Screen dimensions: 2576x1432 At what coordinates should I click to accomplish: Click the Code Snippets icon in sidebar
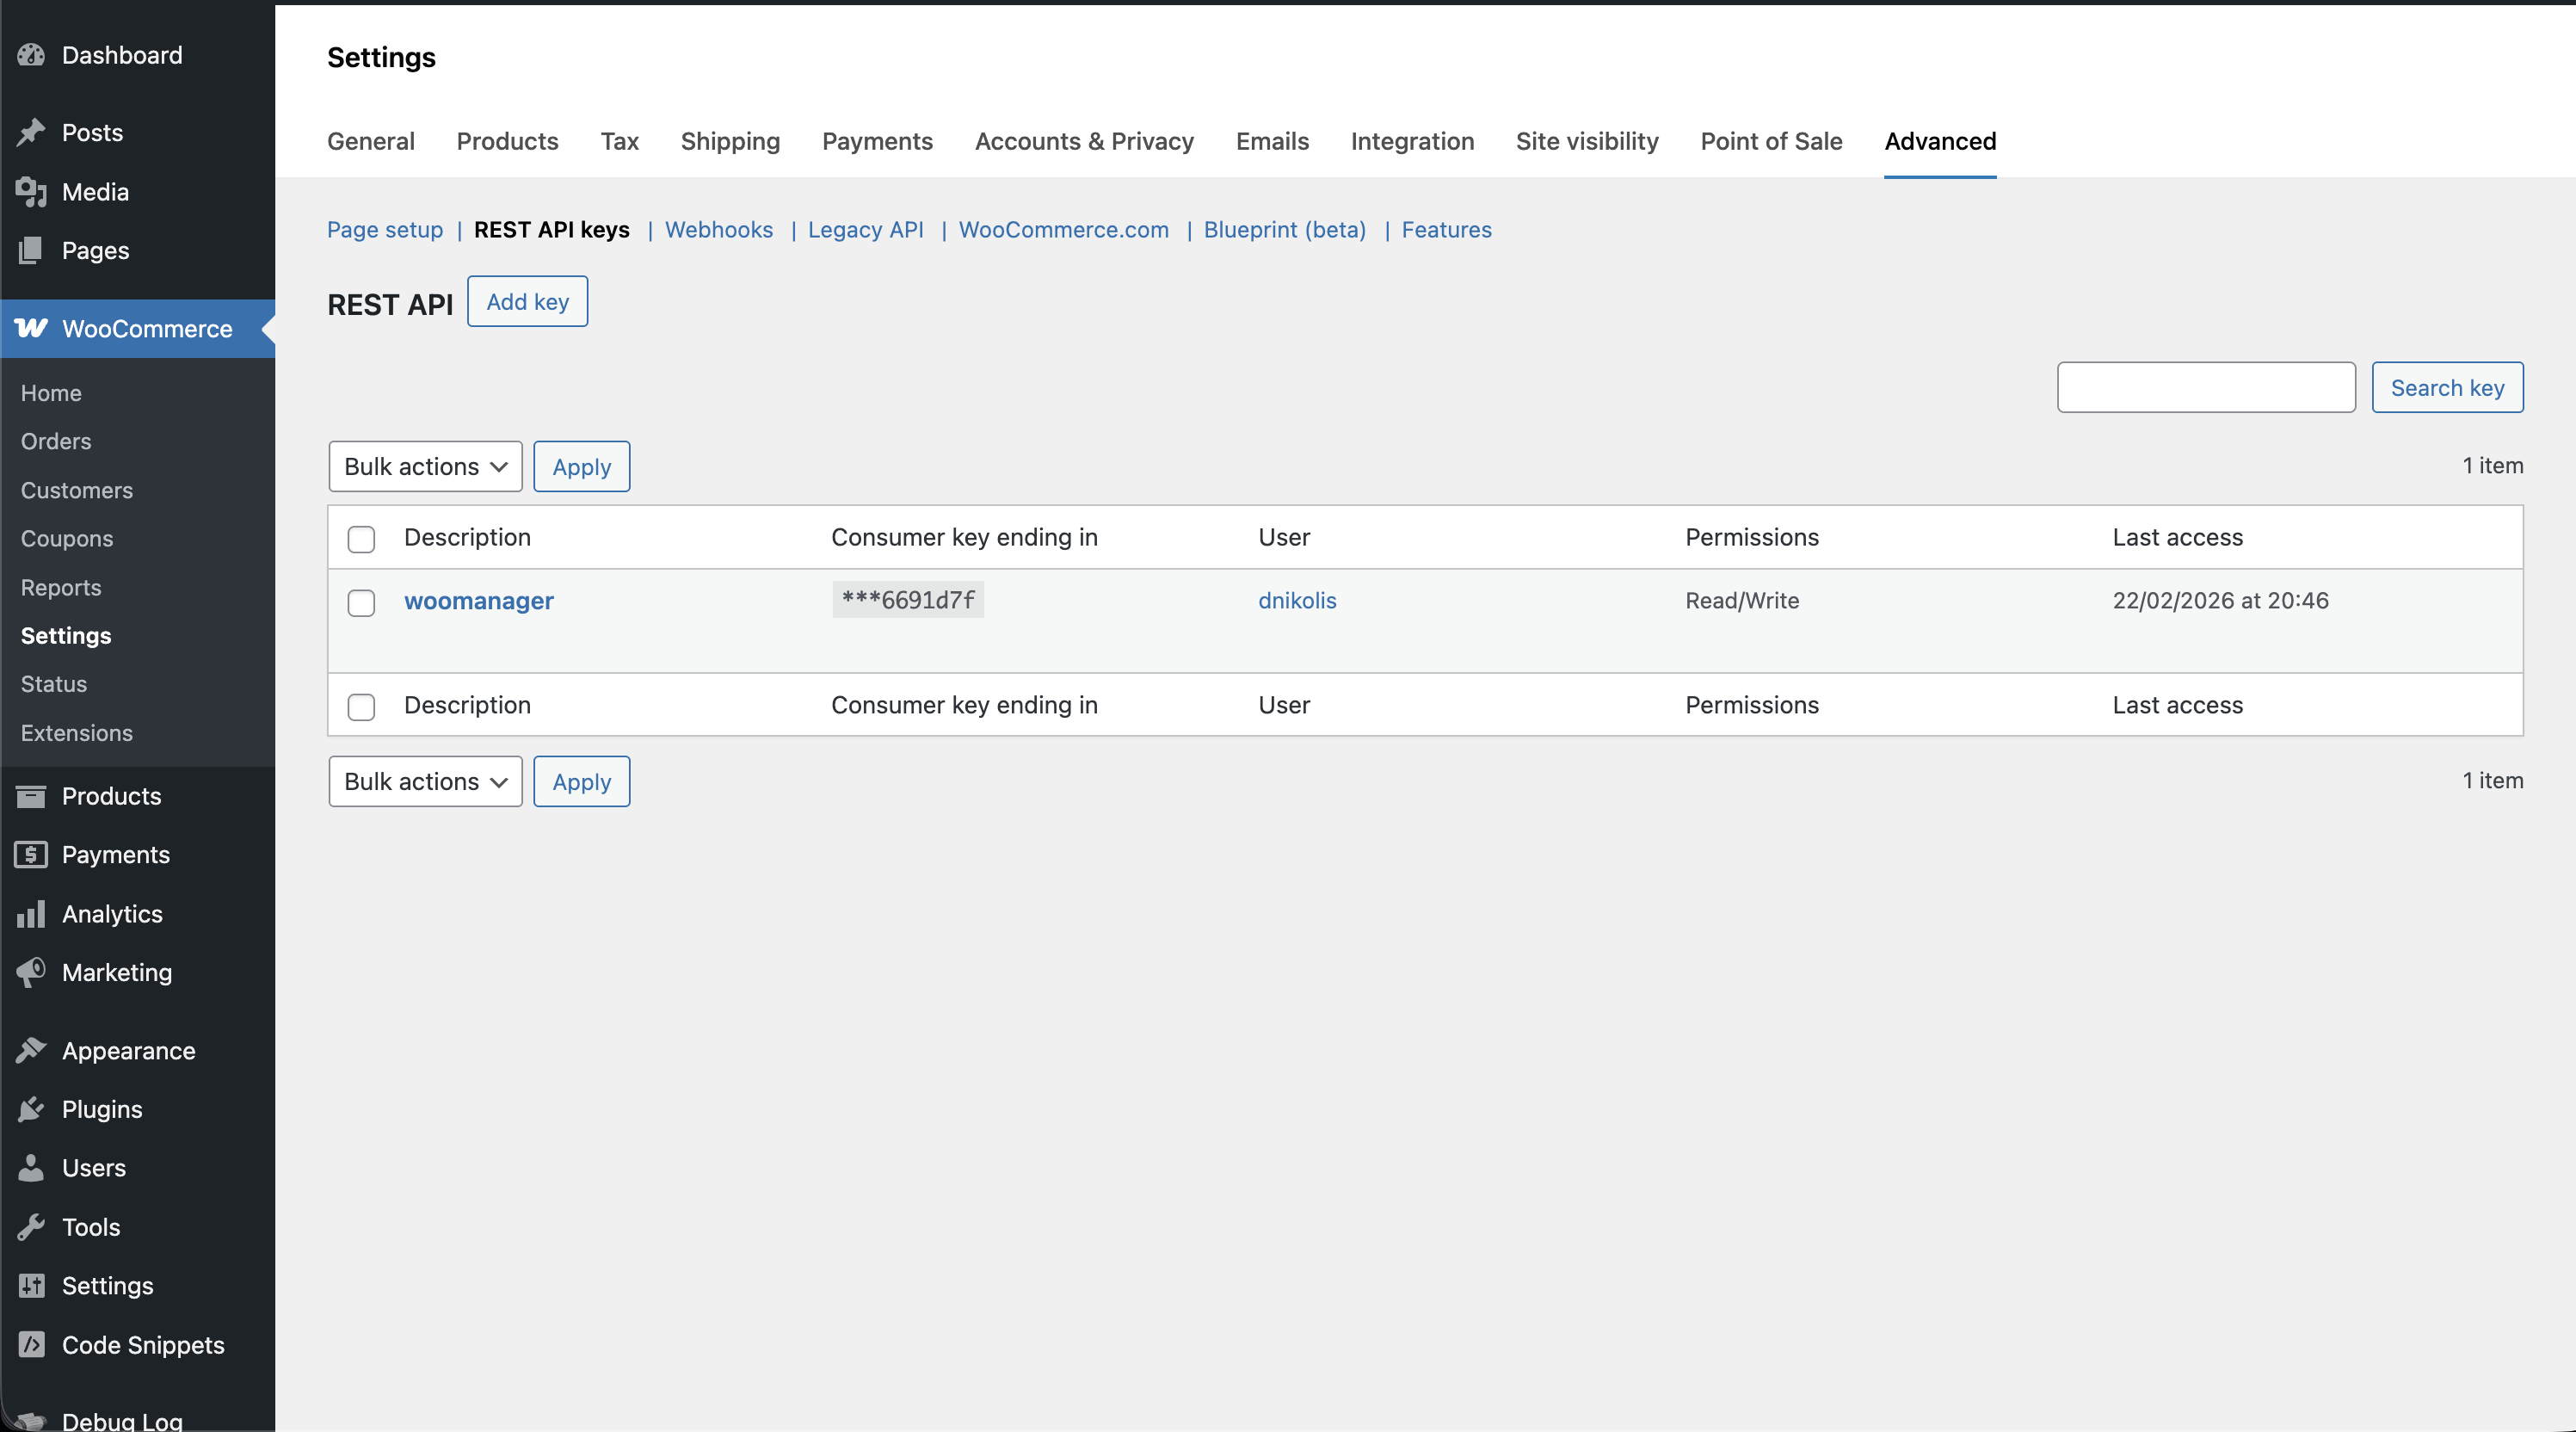31,1345
